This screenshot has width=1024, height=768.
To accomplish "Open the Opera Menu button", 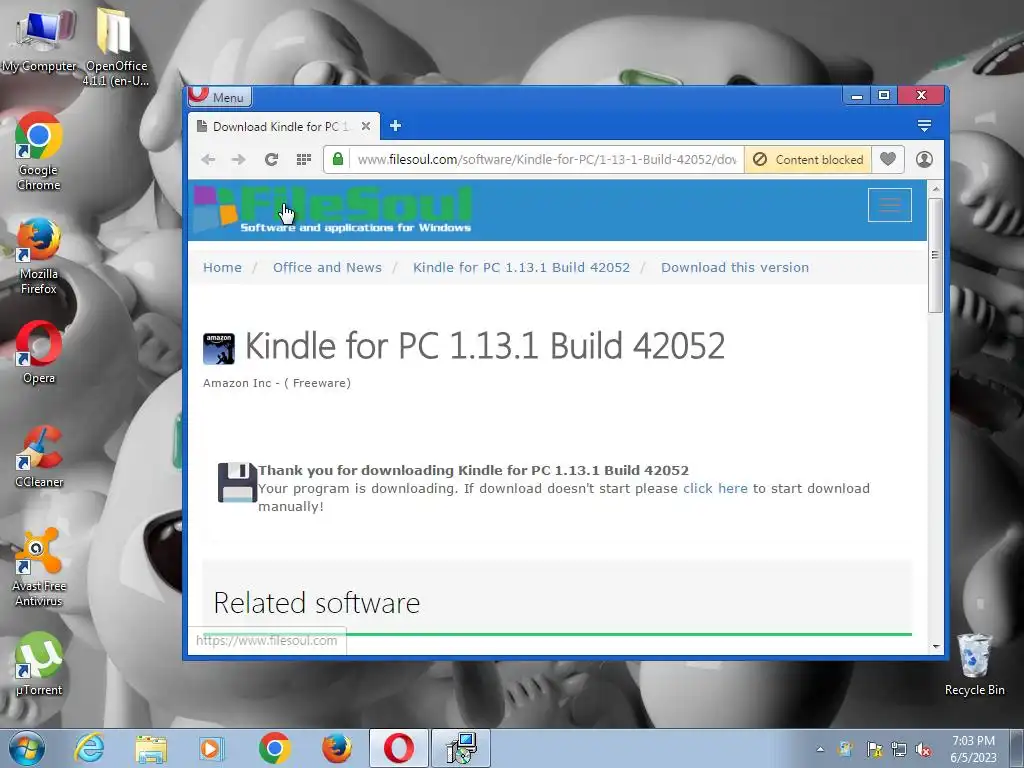I will point(220,97).
